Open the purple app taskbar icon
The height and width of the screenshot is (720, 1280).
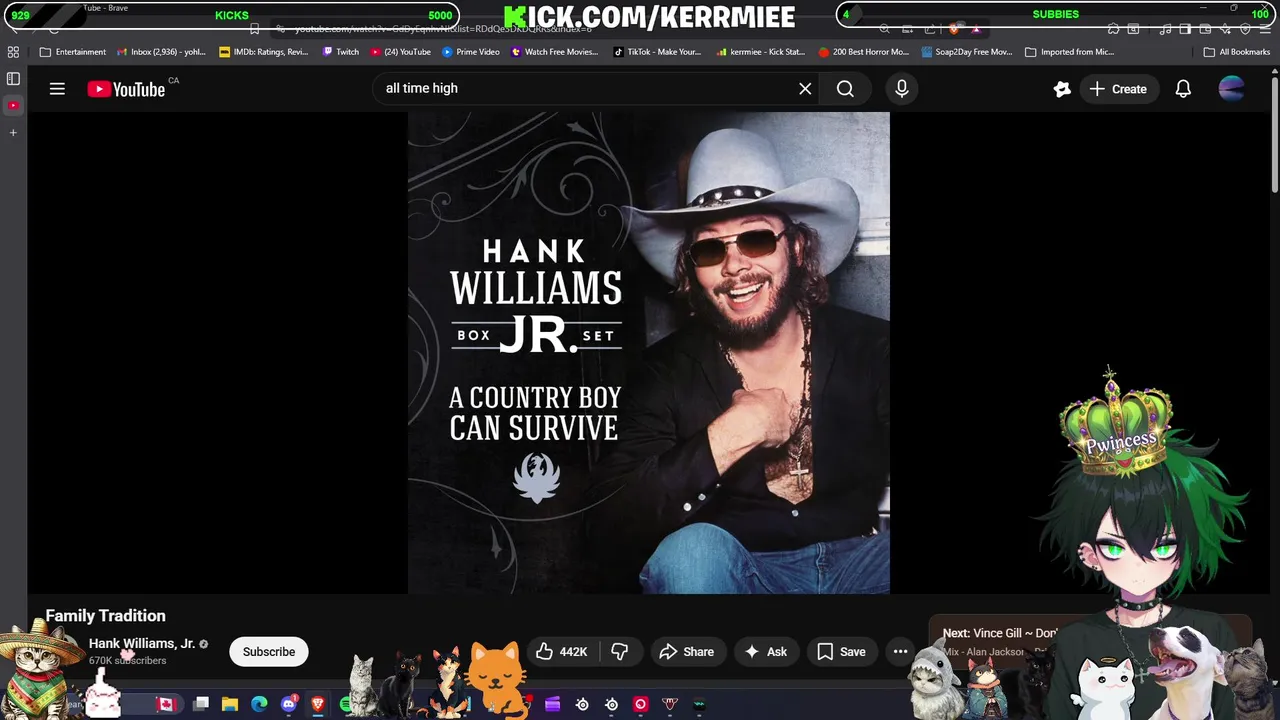[x=552, y=704]
